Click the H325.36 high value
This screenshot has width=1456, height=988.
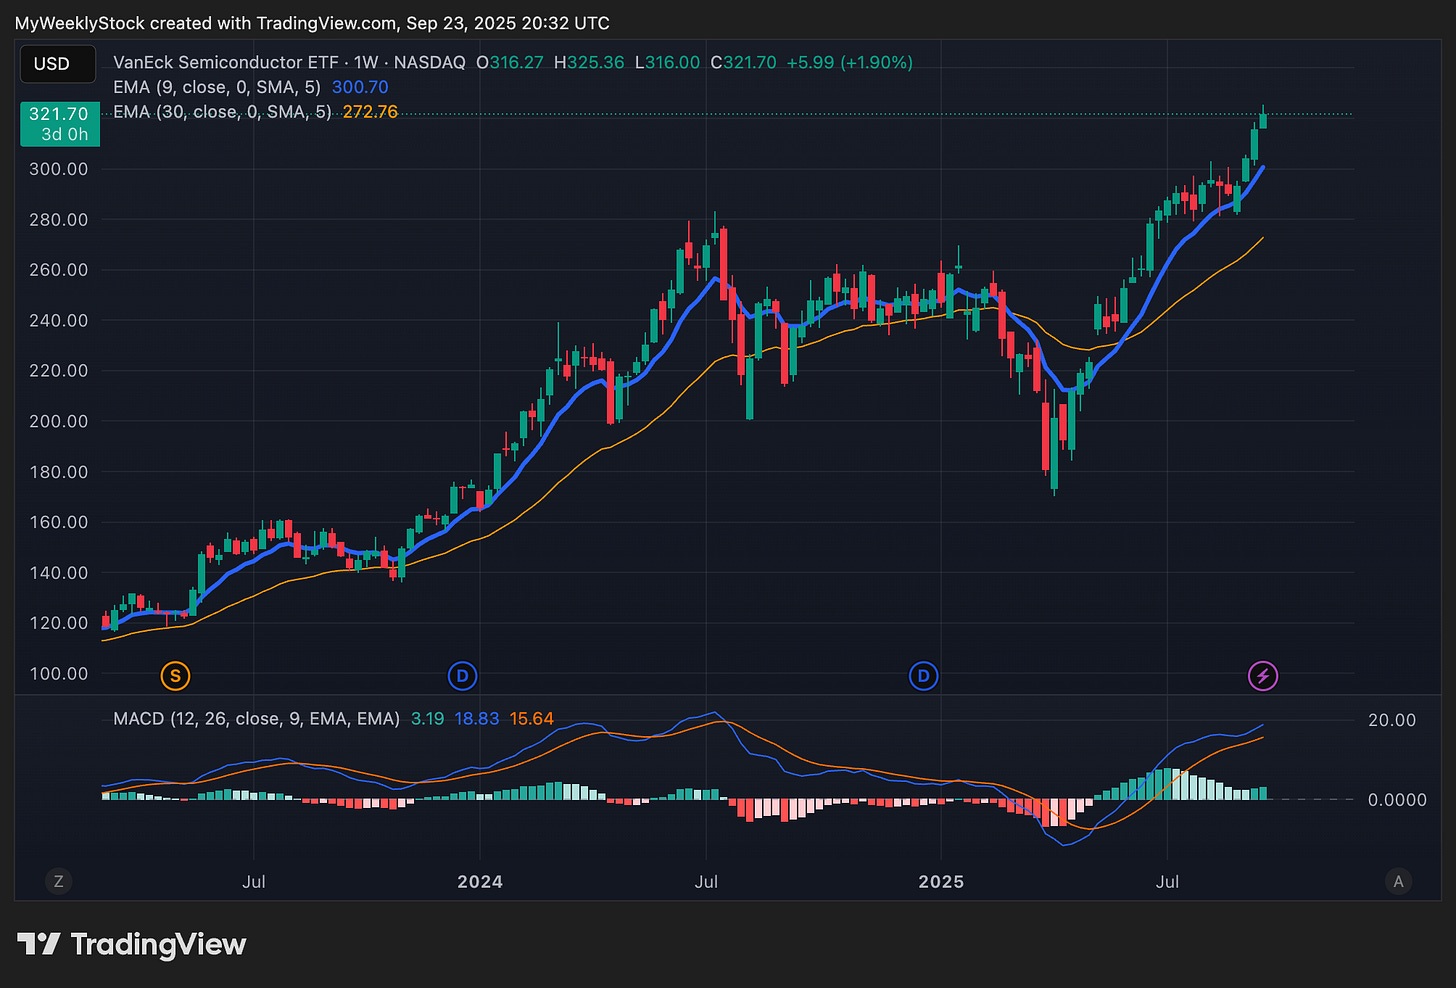(x=589, y=62)
